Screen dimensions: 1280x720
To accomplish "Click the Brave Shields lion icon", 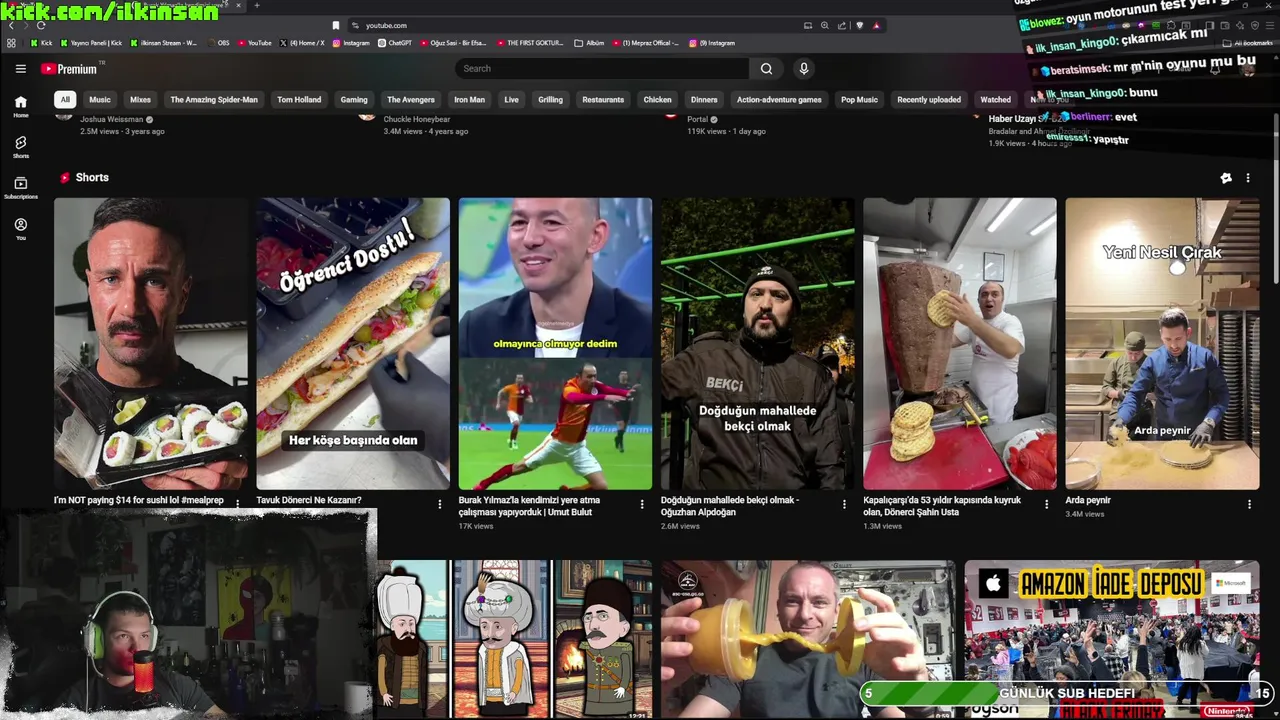I will pyautogui.click(x=859, y=25).
